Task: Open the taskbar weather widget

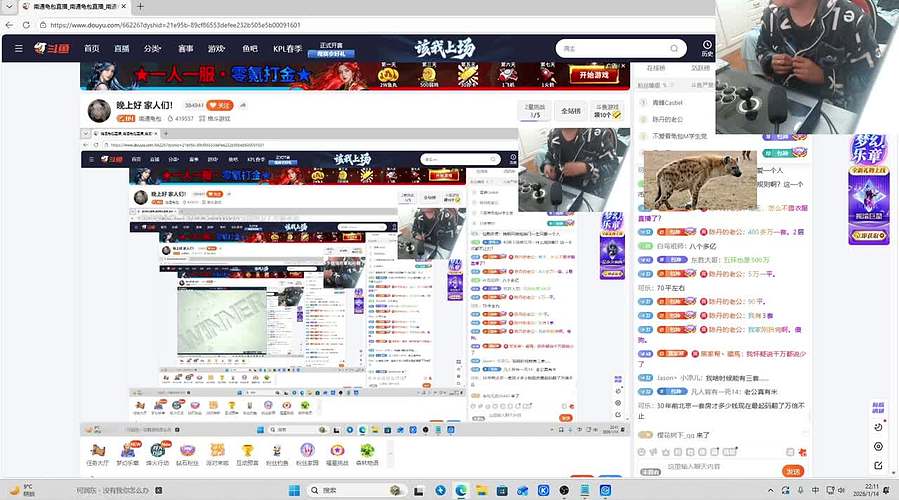Action: pos(22,490)
